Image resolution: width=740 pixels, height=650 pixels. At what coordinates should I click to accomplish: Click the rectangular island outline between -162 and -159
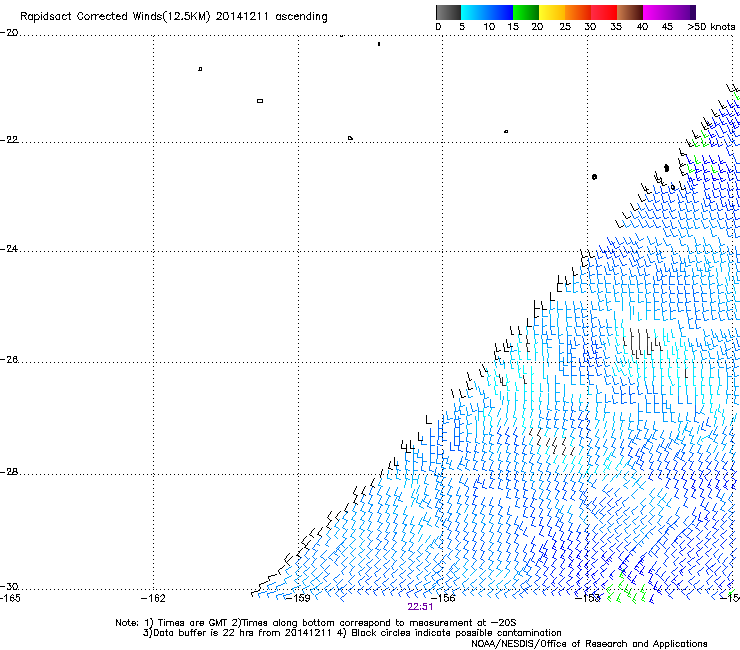point(260,101)
